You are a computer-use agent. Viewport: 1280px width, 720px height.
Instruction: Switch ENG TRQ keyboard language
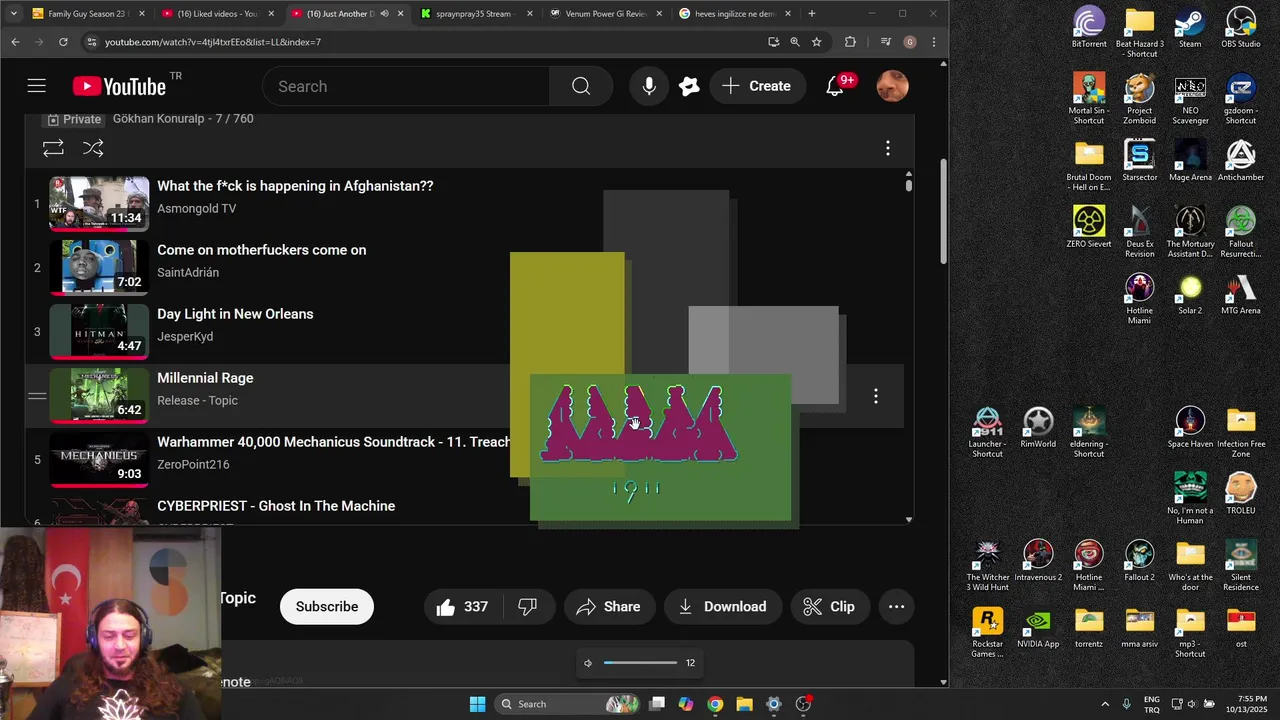tap(1152, 704)
